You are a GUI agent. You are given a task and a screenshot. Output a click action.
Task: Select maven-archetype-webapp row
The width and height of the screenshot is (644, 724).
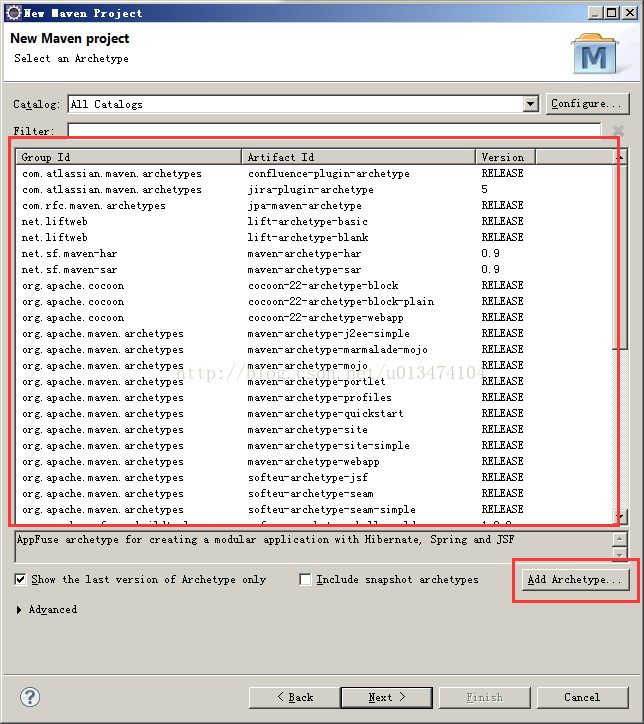315,462
